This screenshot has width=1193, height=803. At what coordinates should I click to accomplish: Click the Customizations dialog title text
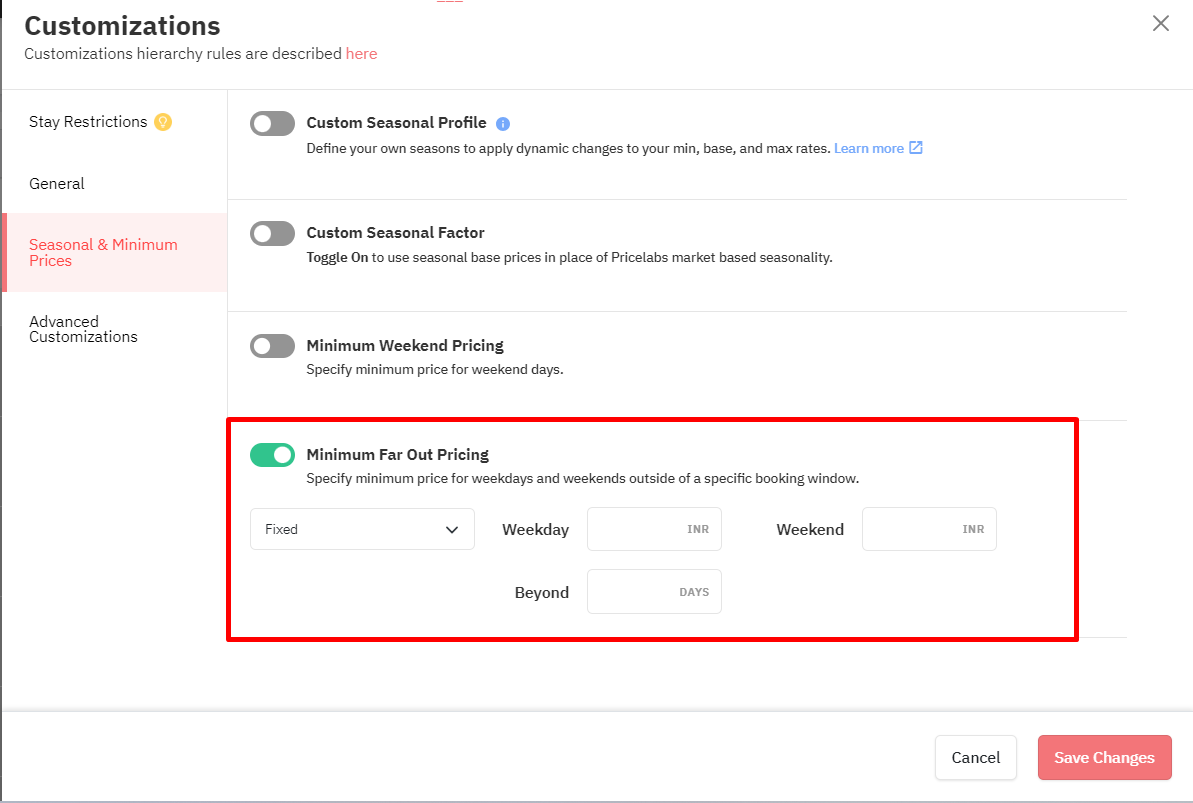122,26
